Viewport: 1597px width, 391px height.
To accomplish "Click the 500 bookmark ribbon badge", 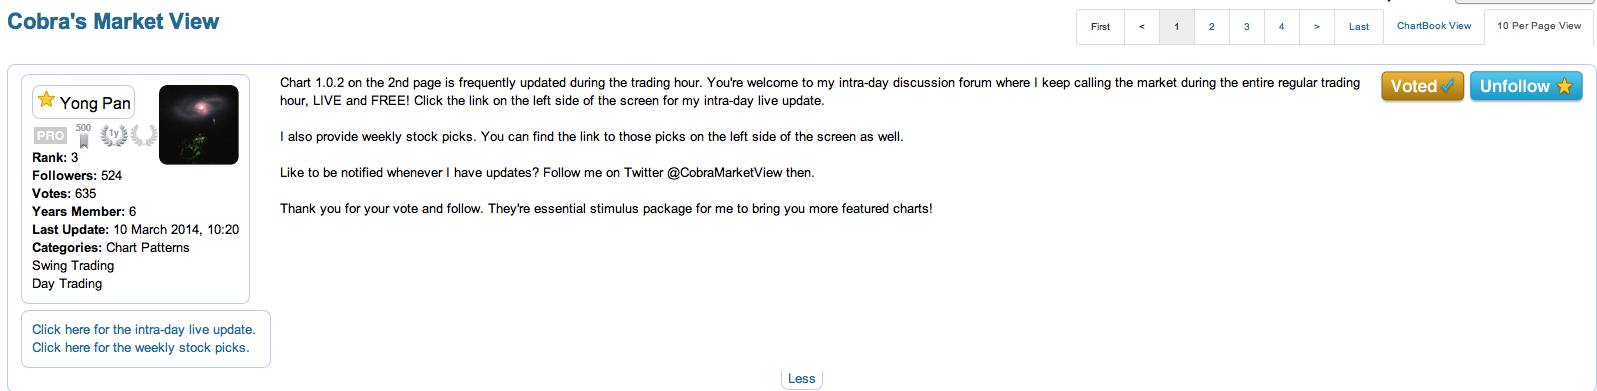I will click(84, 136).
